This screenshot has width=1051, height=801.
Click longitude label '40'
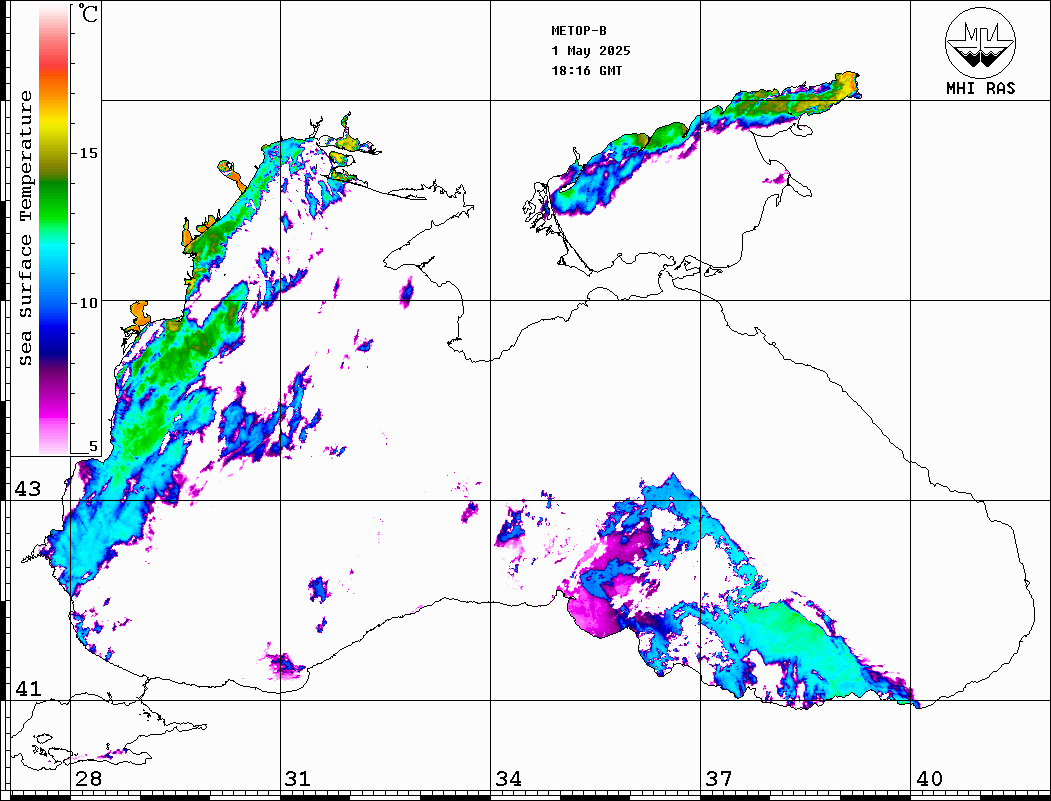click(x=929, y=778)
